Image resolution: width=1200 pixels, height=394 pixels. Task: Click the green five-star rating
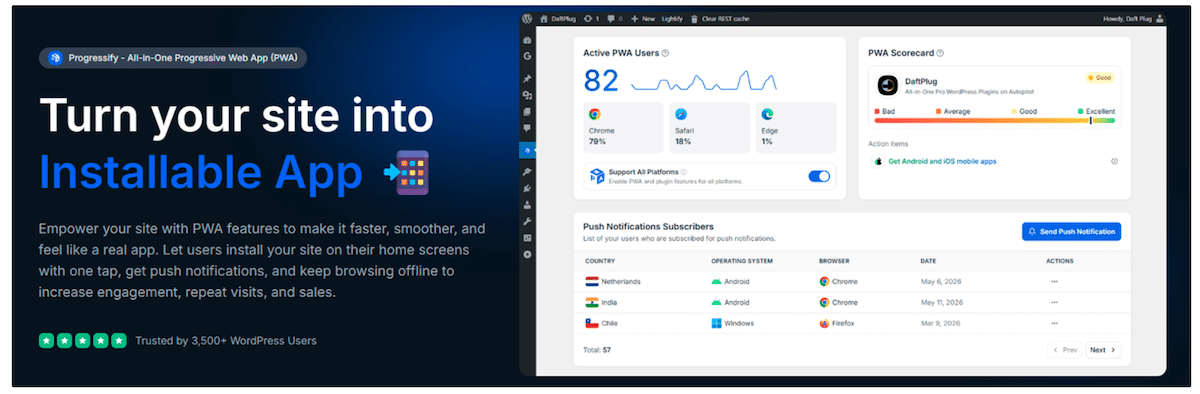(x=83, y=341)
